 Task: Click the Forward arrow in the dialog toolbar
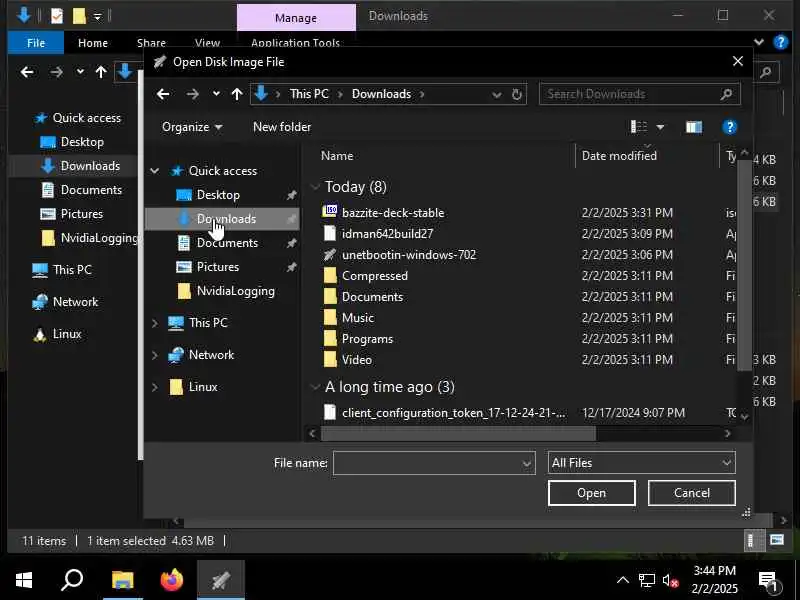pyautogui.click(x=192, y=94)
